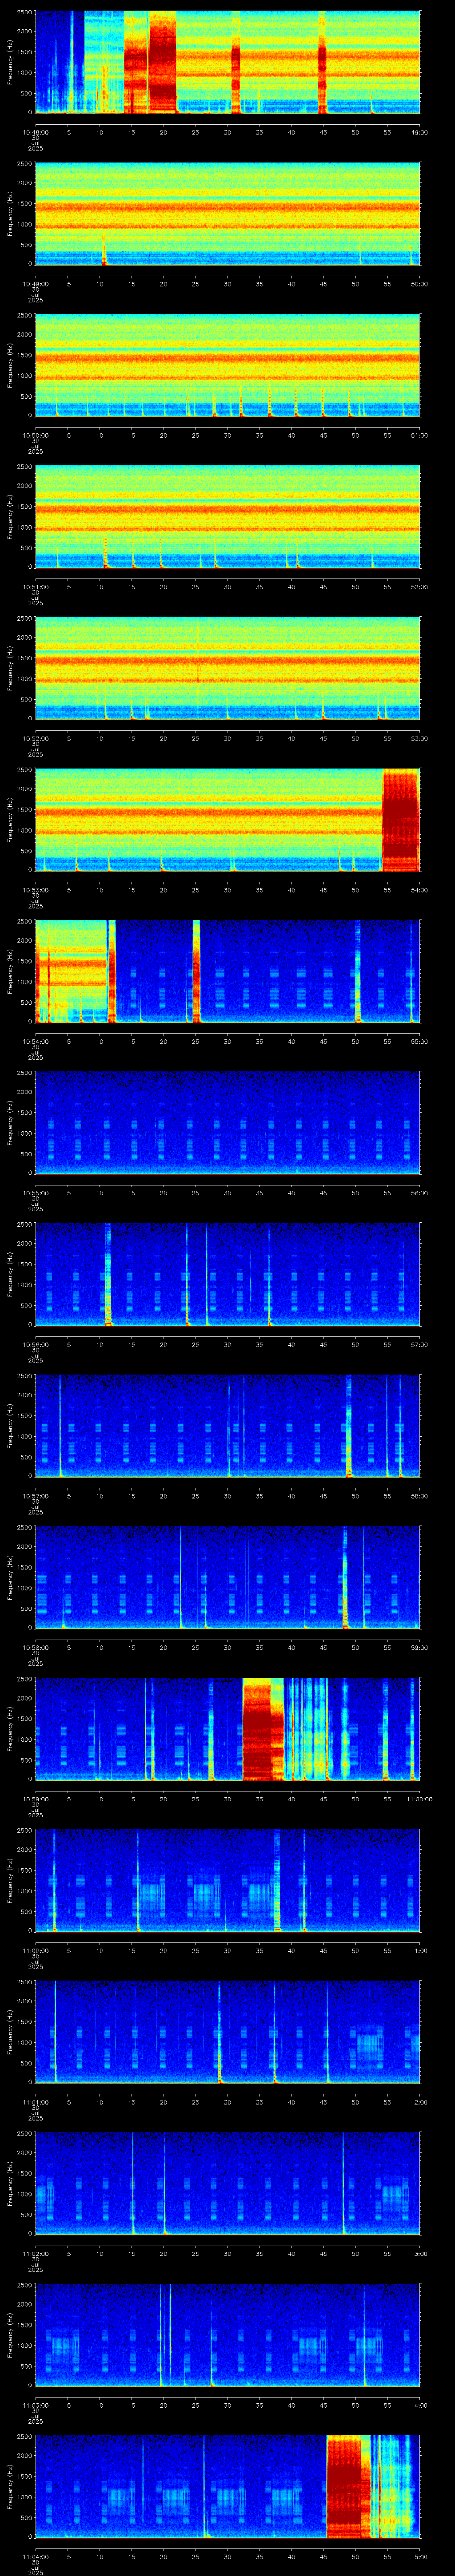
Task: Click the 10:48:00 spectrogram panel
Action: pyautogui.click(x=228, y=63)
